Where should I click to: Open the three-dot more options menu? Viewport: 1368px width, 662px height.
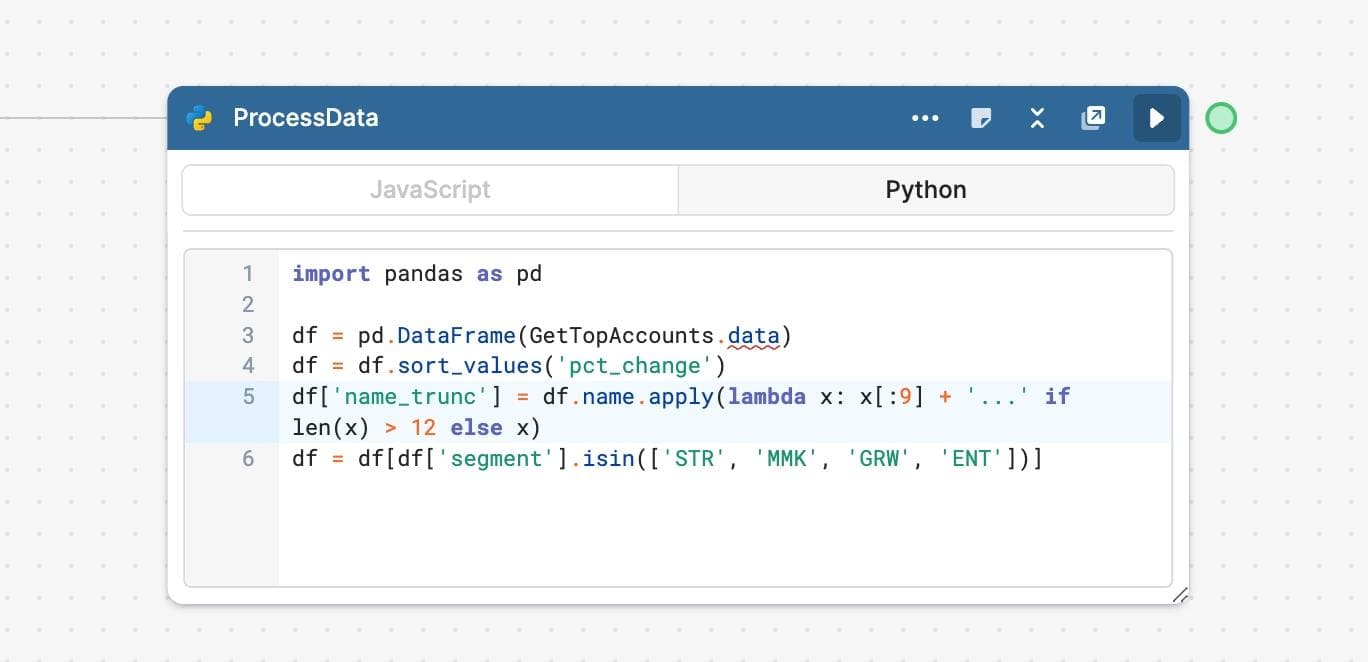[x=925, y=118]
